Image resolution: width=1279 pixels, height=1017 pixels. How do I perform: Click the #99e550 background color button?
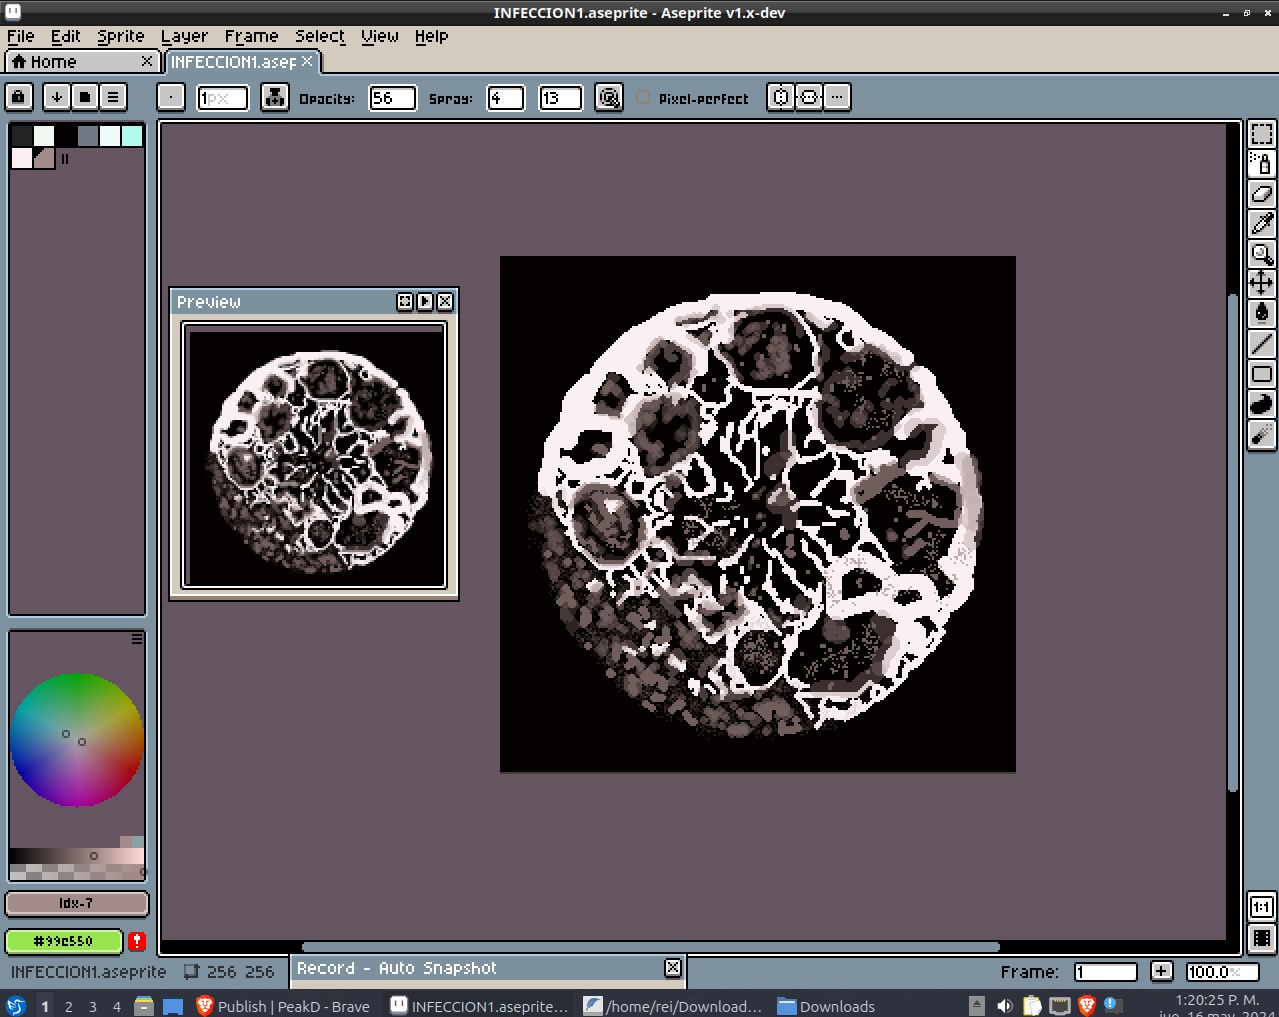(64, 941)
